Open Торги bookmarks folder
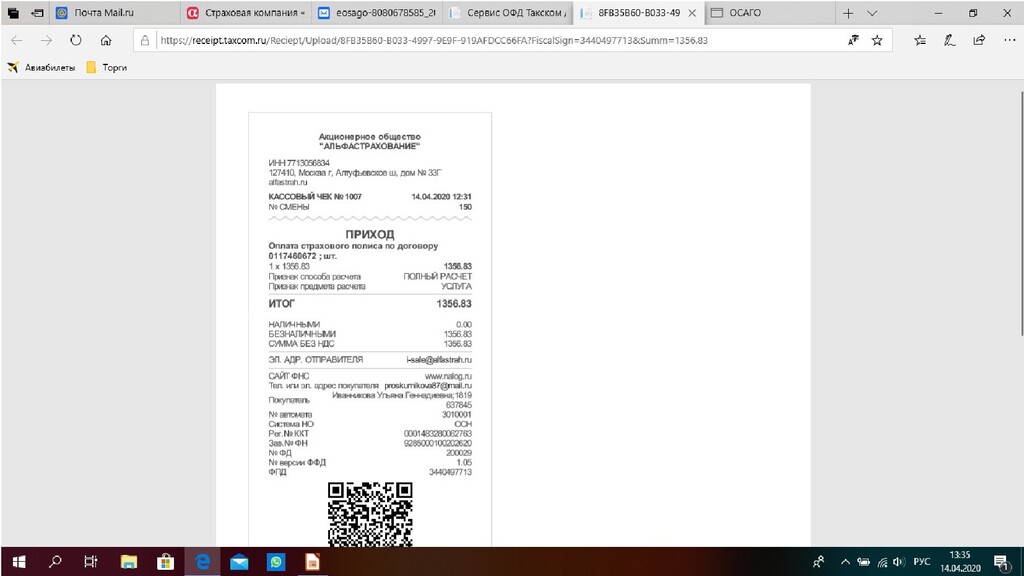 [106, 67]
